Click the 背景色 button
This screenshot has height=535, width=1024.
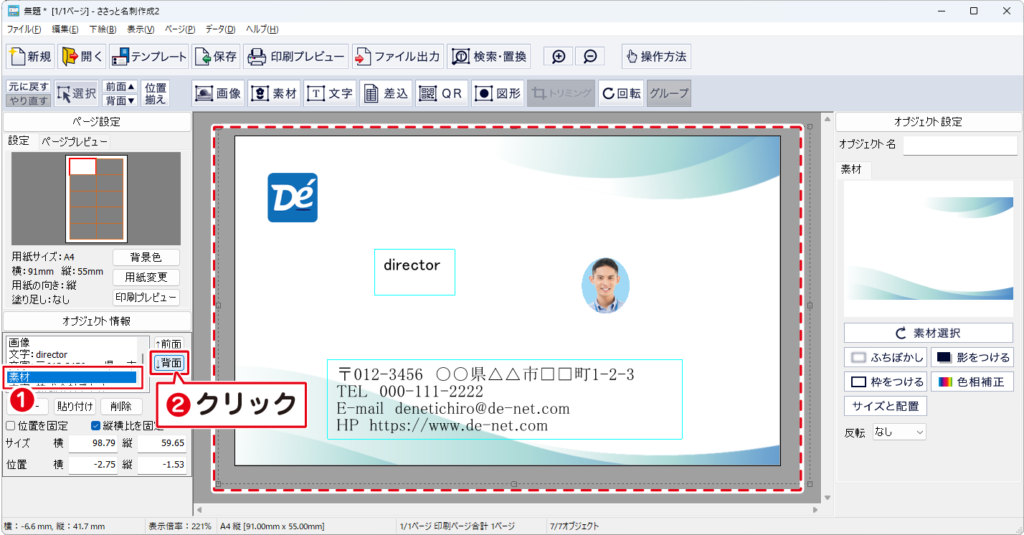tap(146, 257)
